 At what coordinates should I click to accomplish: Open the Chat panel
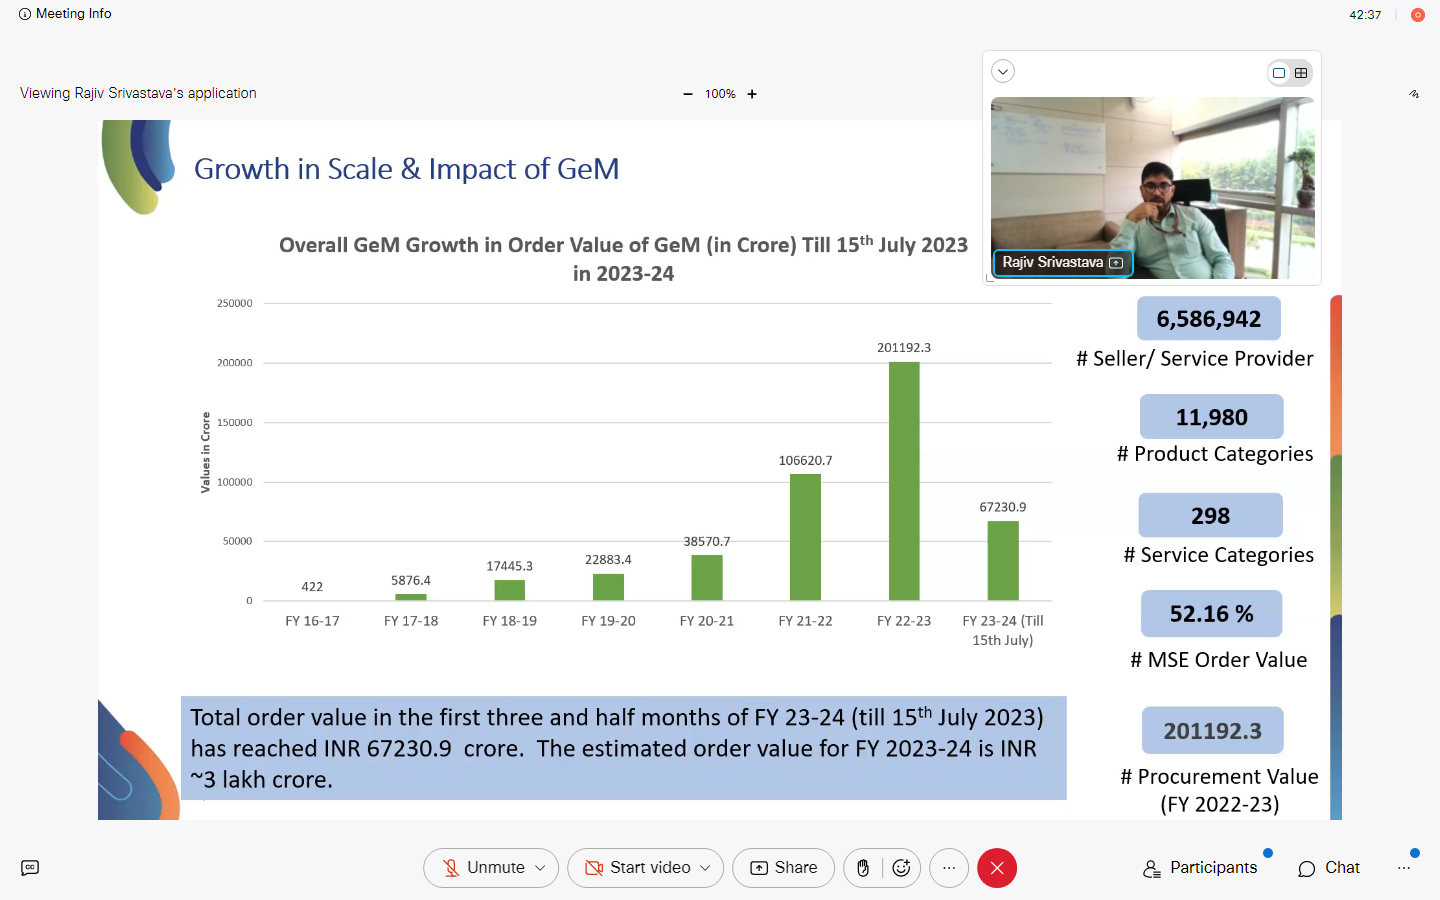click(1329, 868)
